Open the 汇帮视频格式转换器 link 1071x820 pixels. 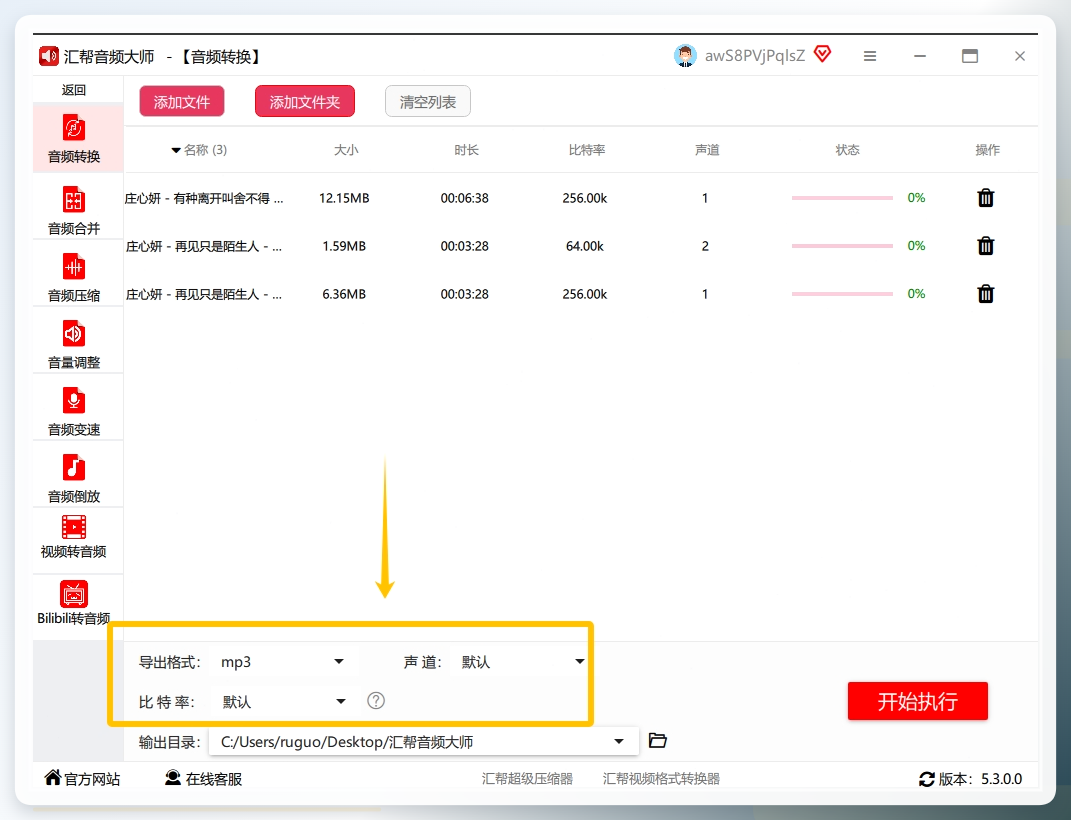coord(661,779)
